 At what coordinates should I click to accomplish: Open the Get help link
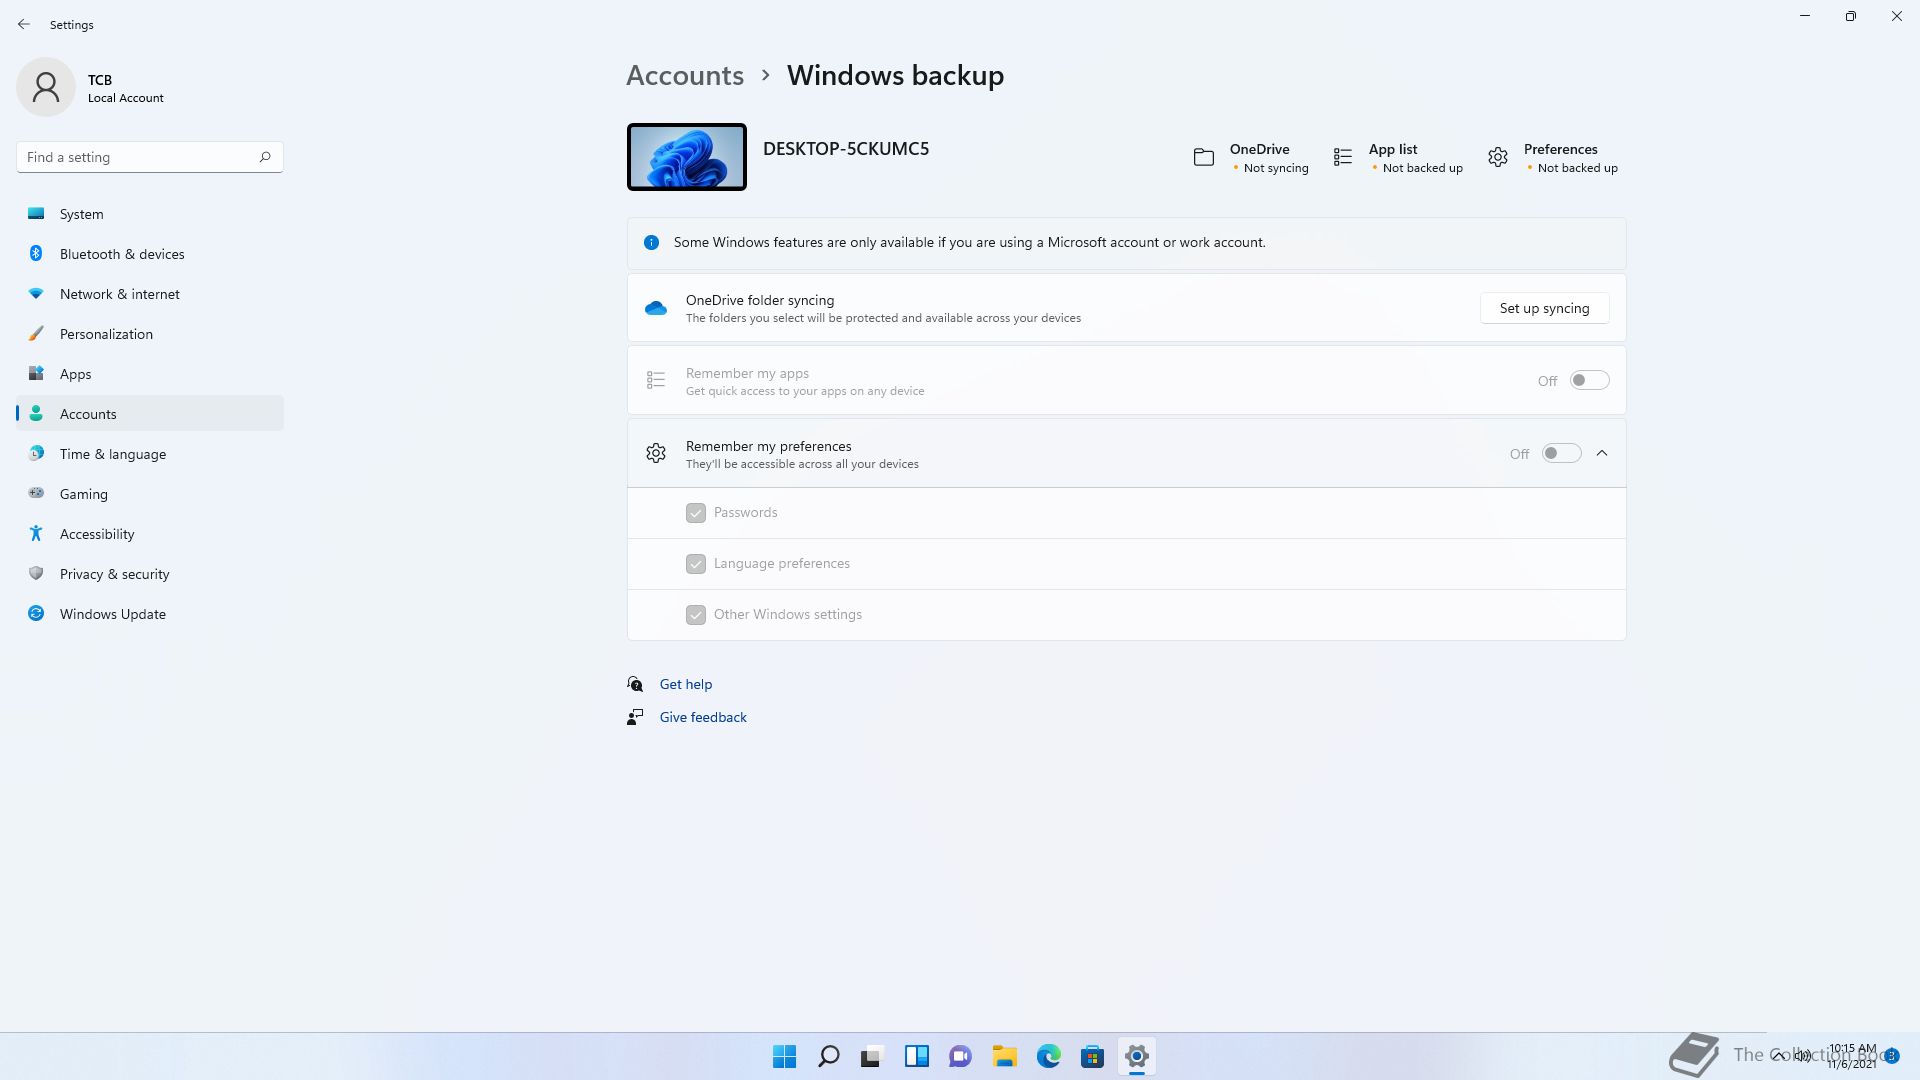[686, 685]
